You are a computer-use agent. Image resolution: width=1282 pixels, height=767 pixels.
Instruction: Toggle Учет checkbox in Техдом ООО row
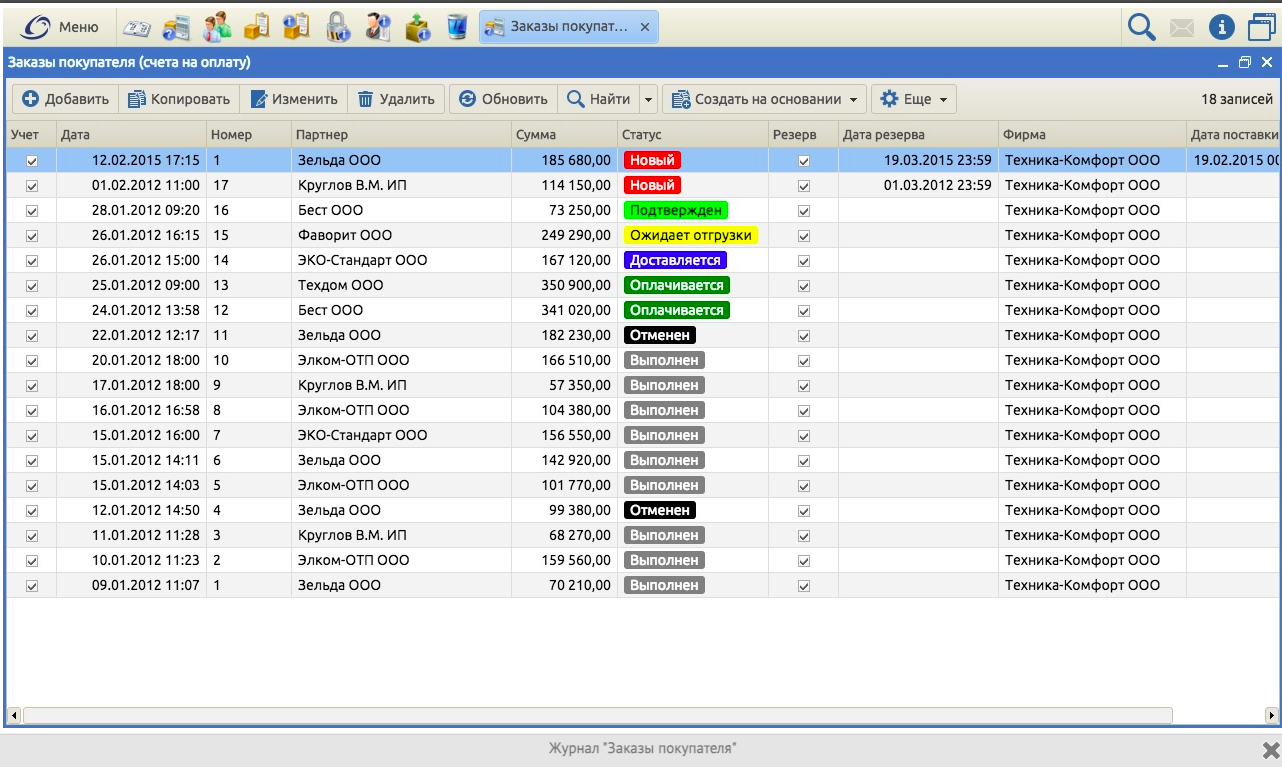[x=32, y=286]
